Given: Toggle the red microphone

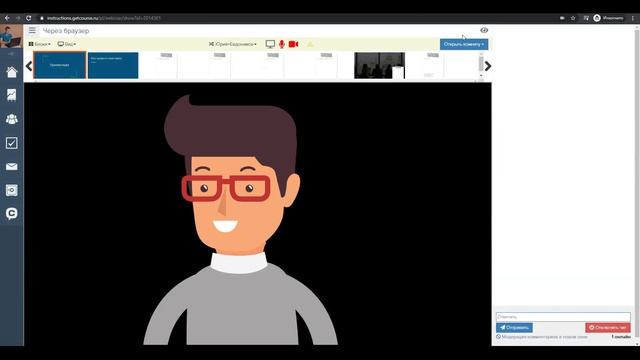Looking at the screenshot, I should pyautogui.click(x=282, y=44).
